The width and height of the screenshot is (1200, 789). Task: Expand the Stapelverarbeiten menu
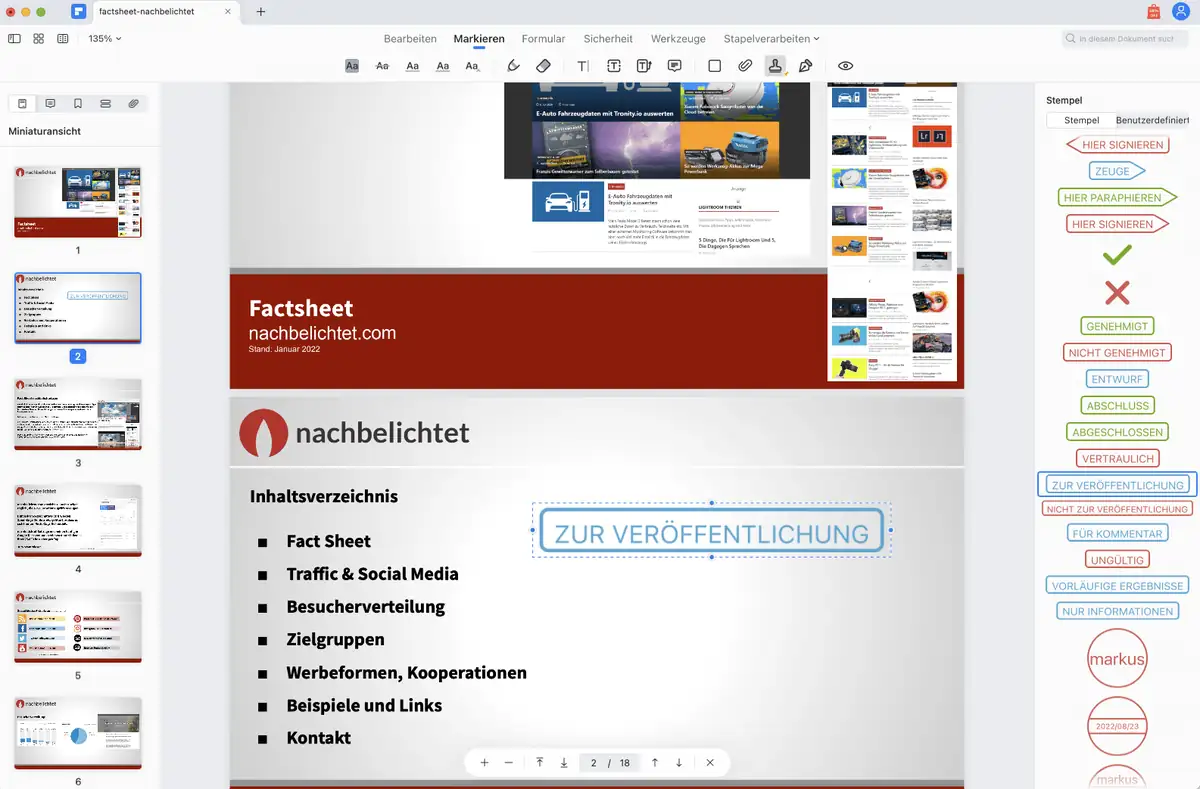click(x=771, y=39)
